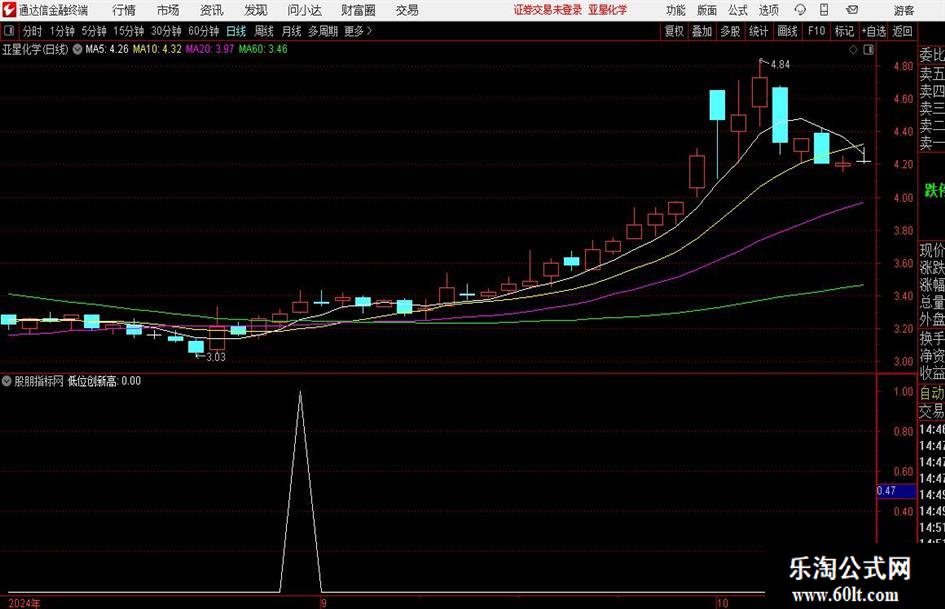Open the 选项 menu
945x609 pixels.
point(769,10)
